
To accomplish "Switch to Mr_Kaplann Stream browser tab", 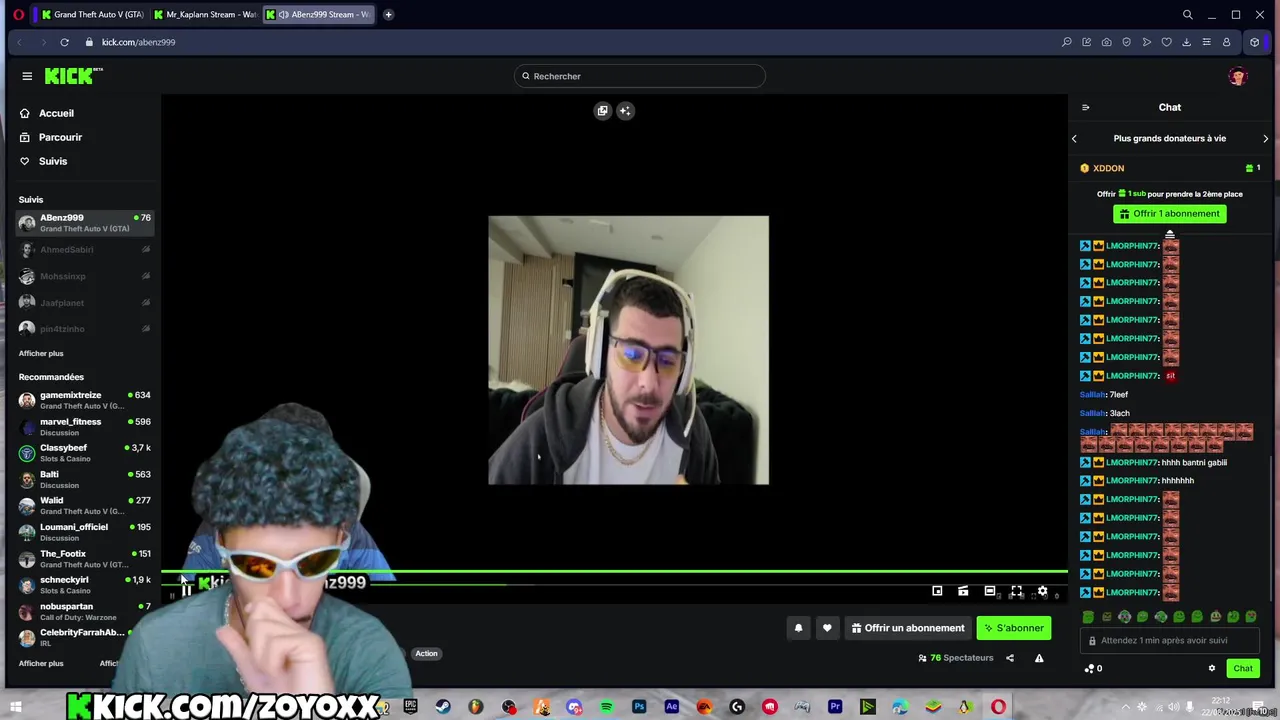I will tap(206, 14).
